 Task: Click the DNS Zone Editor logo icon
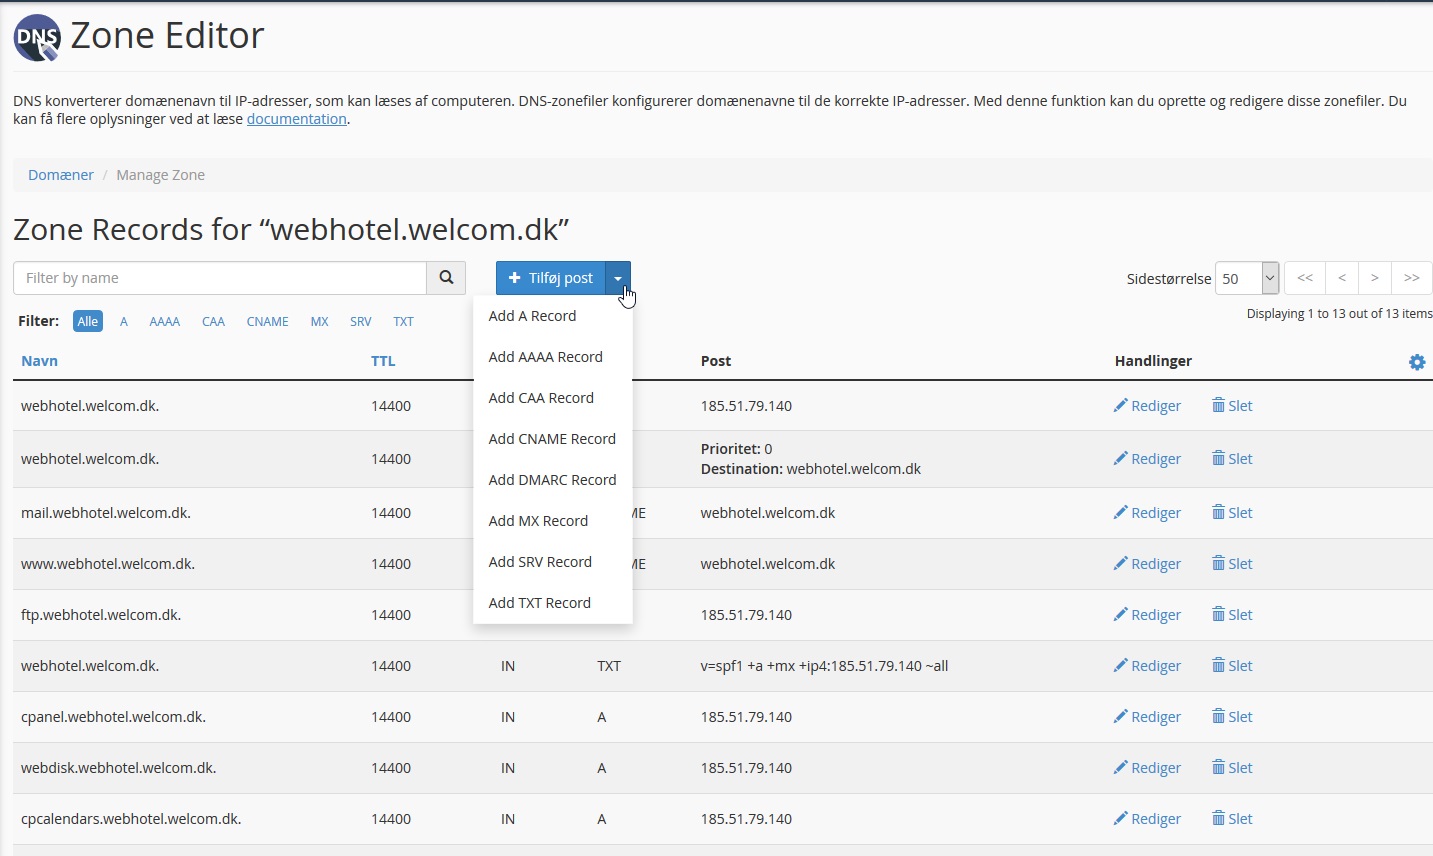37,38
